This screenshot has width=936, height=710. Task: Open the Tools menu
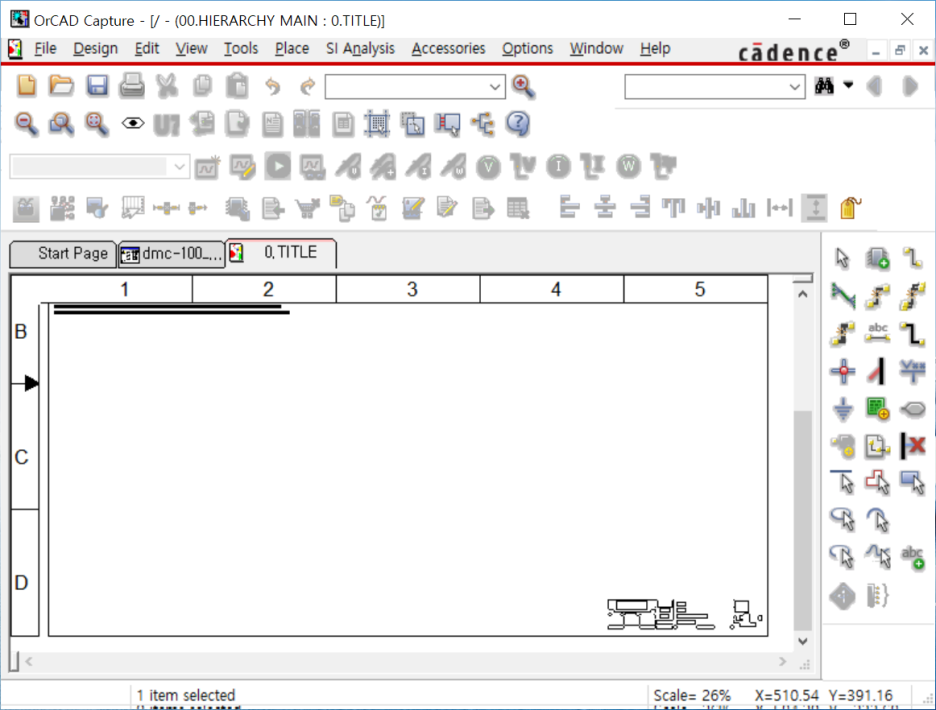pos(241,48)
